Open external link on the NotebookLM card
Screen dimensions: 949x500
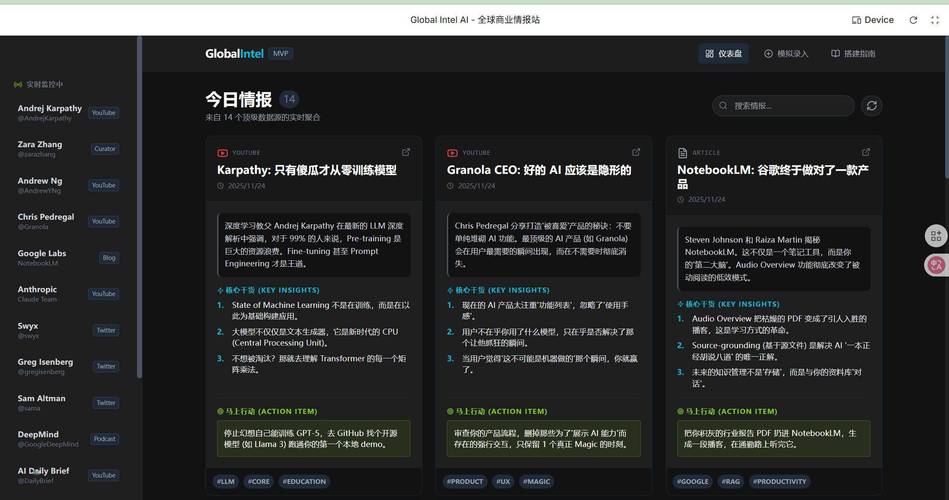(x=865, y=152)
